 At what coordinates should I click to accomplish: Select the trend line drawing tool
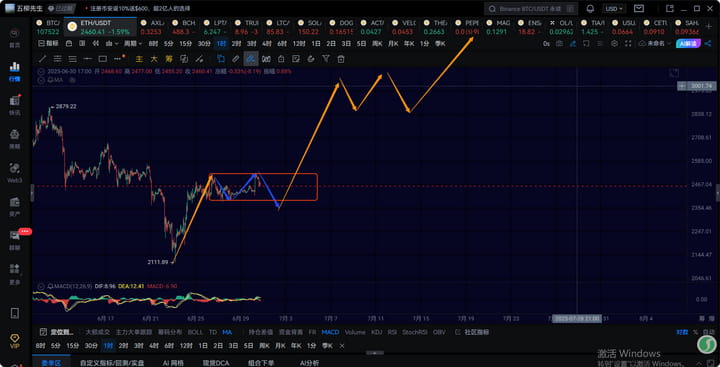point(42,59)
